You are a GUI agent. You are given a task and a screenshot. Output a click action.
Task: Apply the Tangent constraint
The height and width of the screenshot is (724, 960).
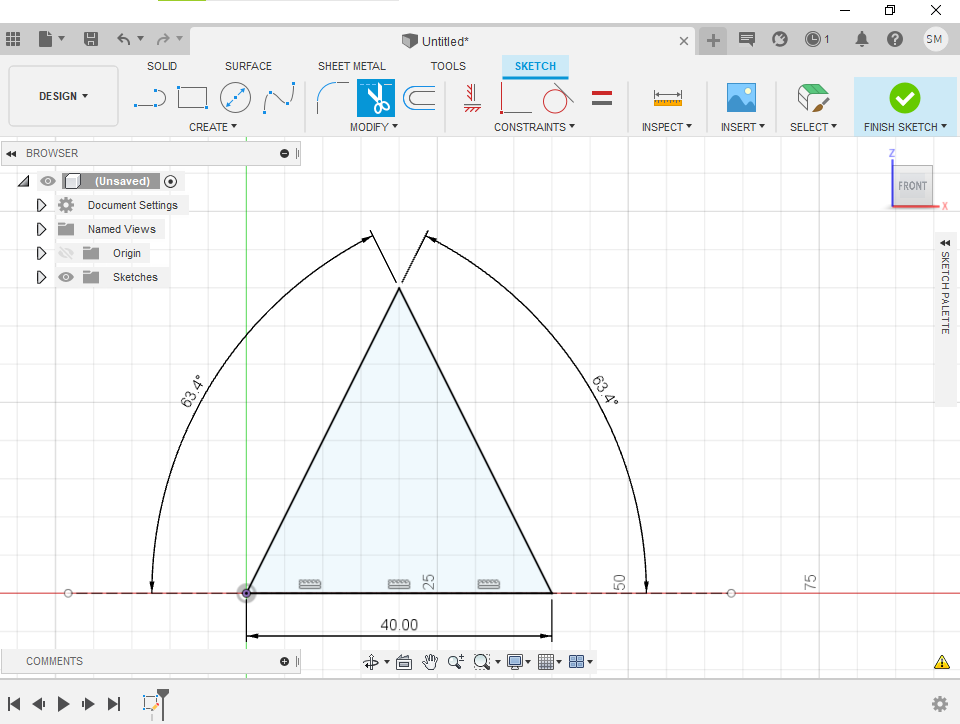(558, 98)
